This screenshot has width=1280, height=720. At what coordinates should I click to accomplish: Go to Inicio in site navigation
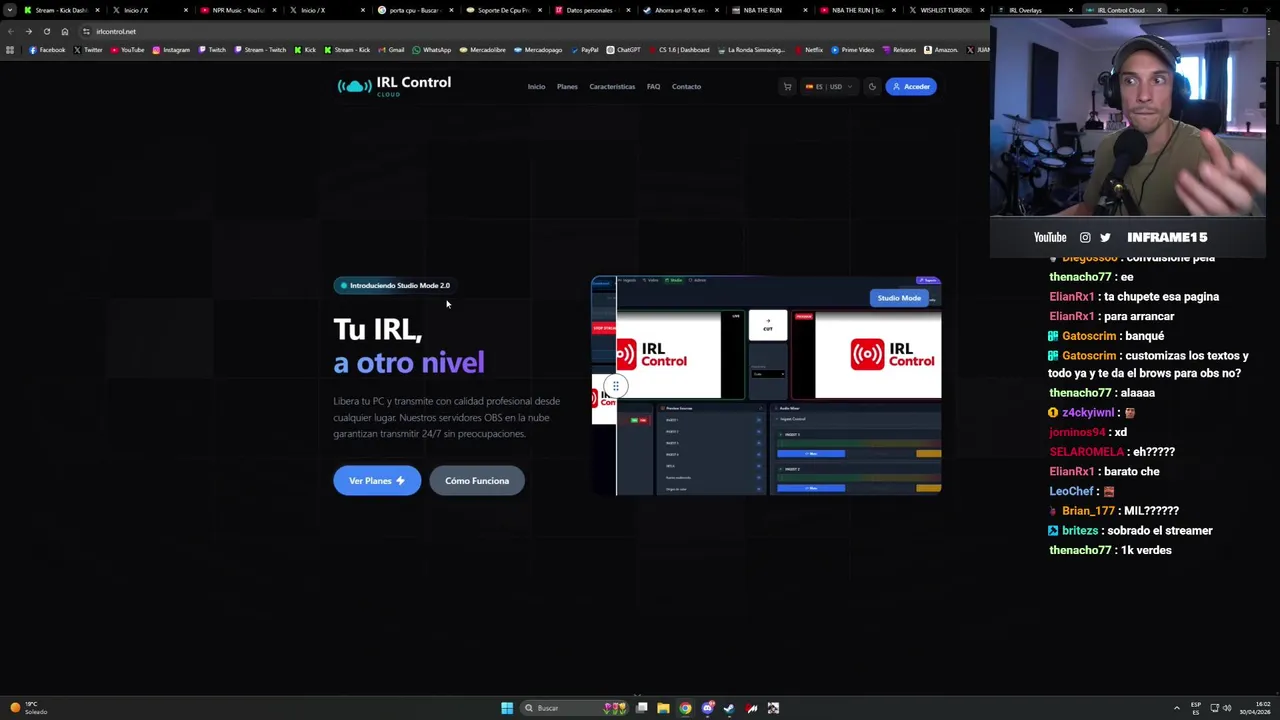point(536,87)
